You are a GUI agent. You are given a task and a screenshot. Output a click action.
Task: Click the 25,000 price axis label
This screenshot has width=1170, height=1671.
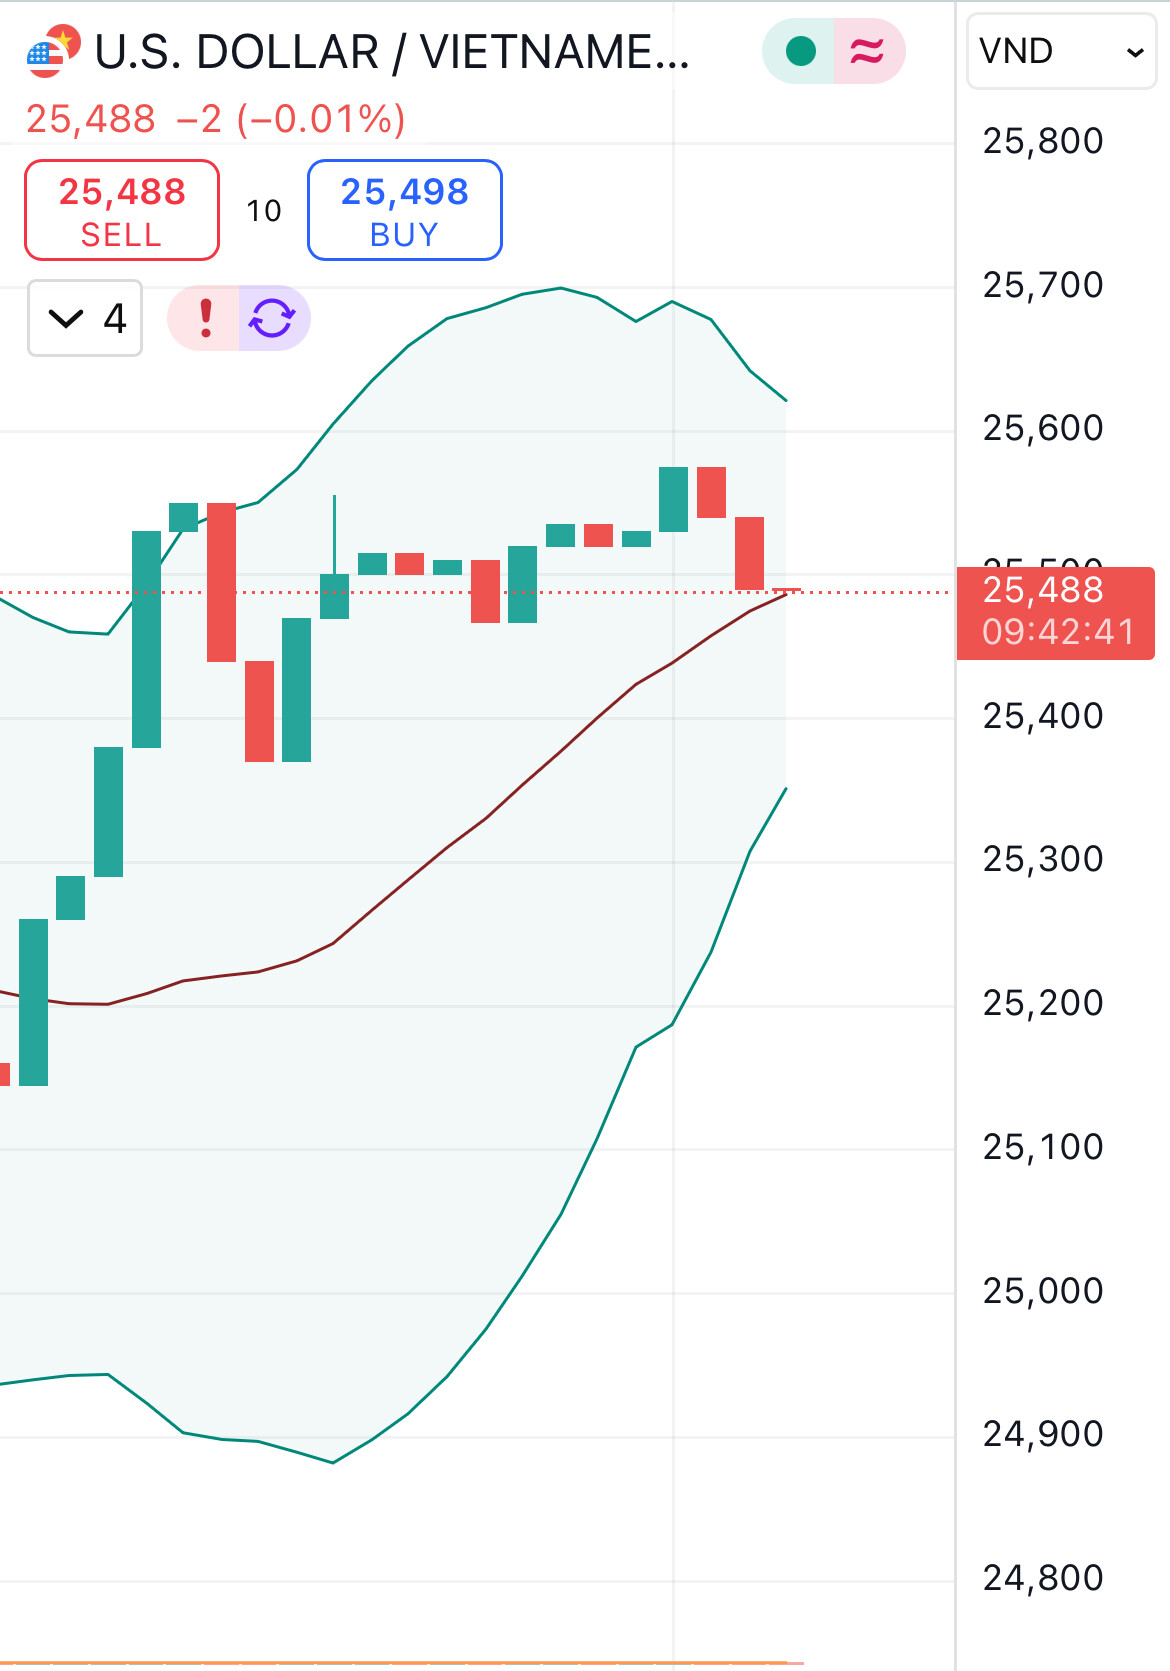pyautogui.click(x=1042, y=1291)
